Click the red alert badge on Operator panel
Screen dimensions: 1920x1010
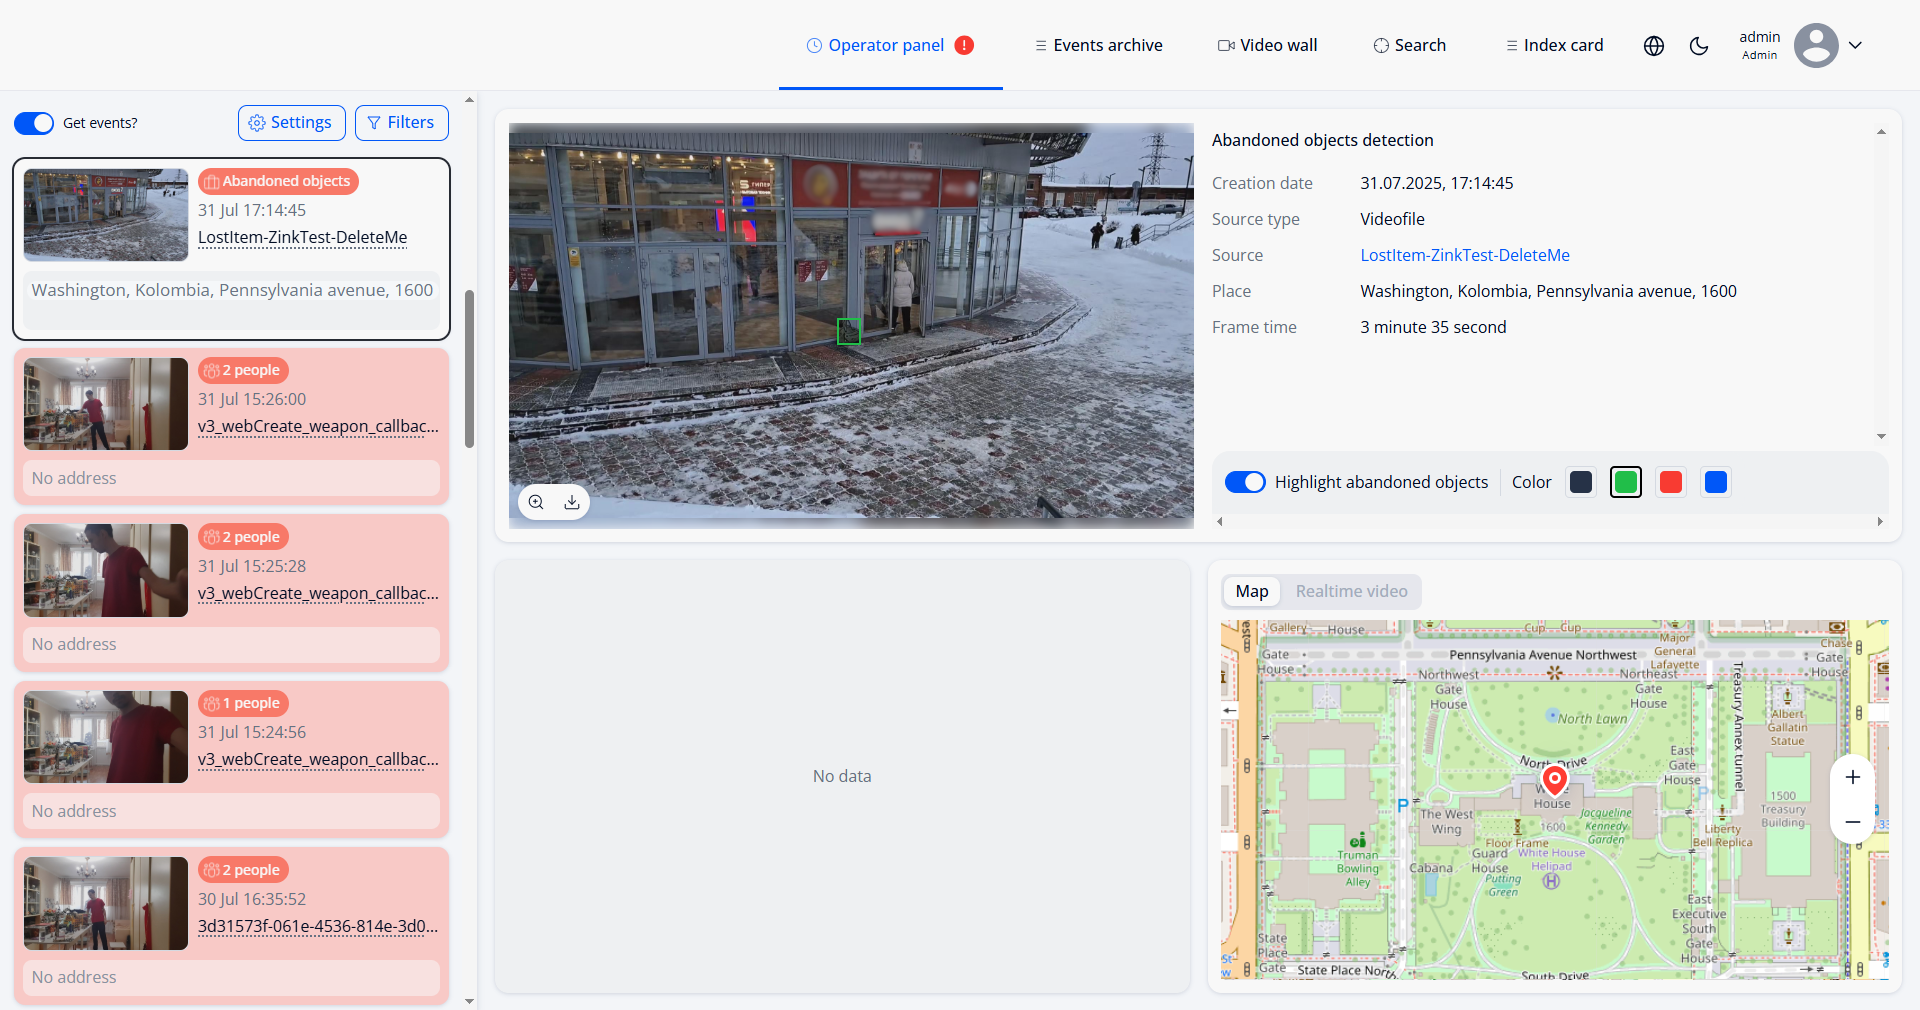pos(964,45)
